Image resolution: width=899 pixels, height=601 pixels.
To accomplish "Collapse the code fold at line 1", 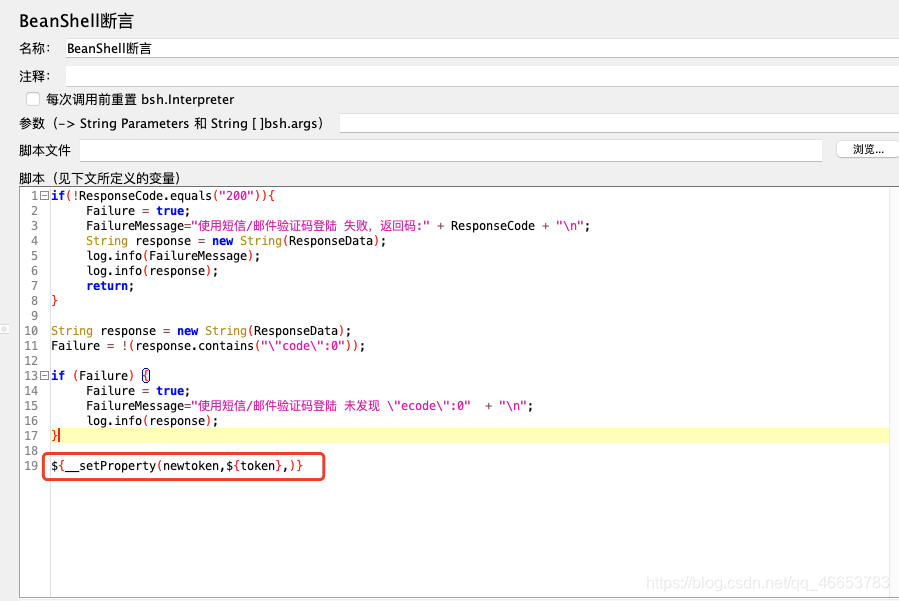I will tap(44, 196).
